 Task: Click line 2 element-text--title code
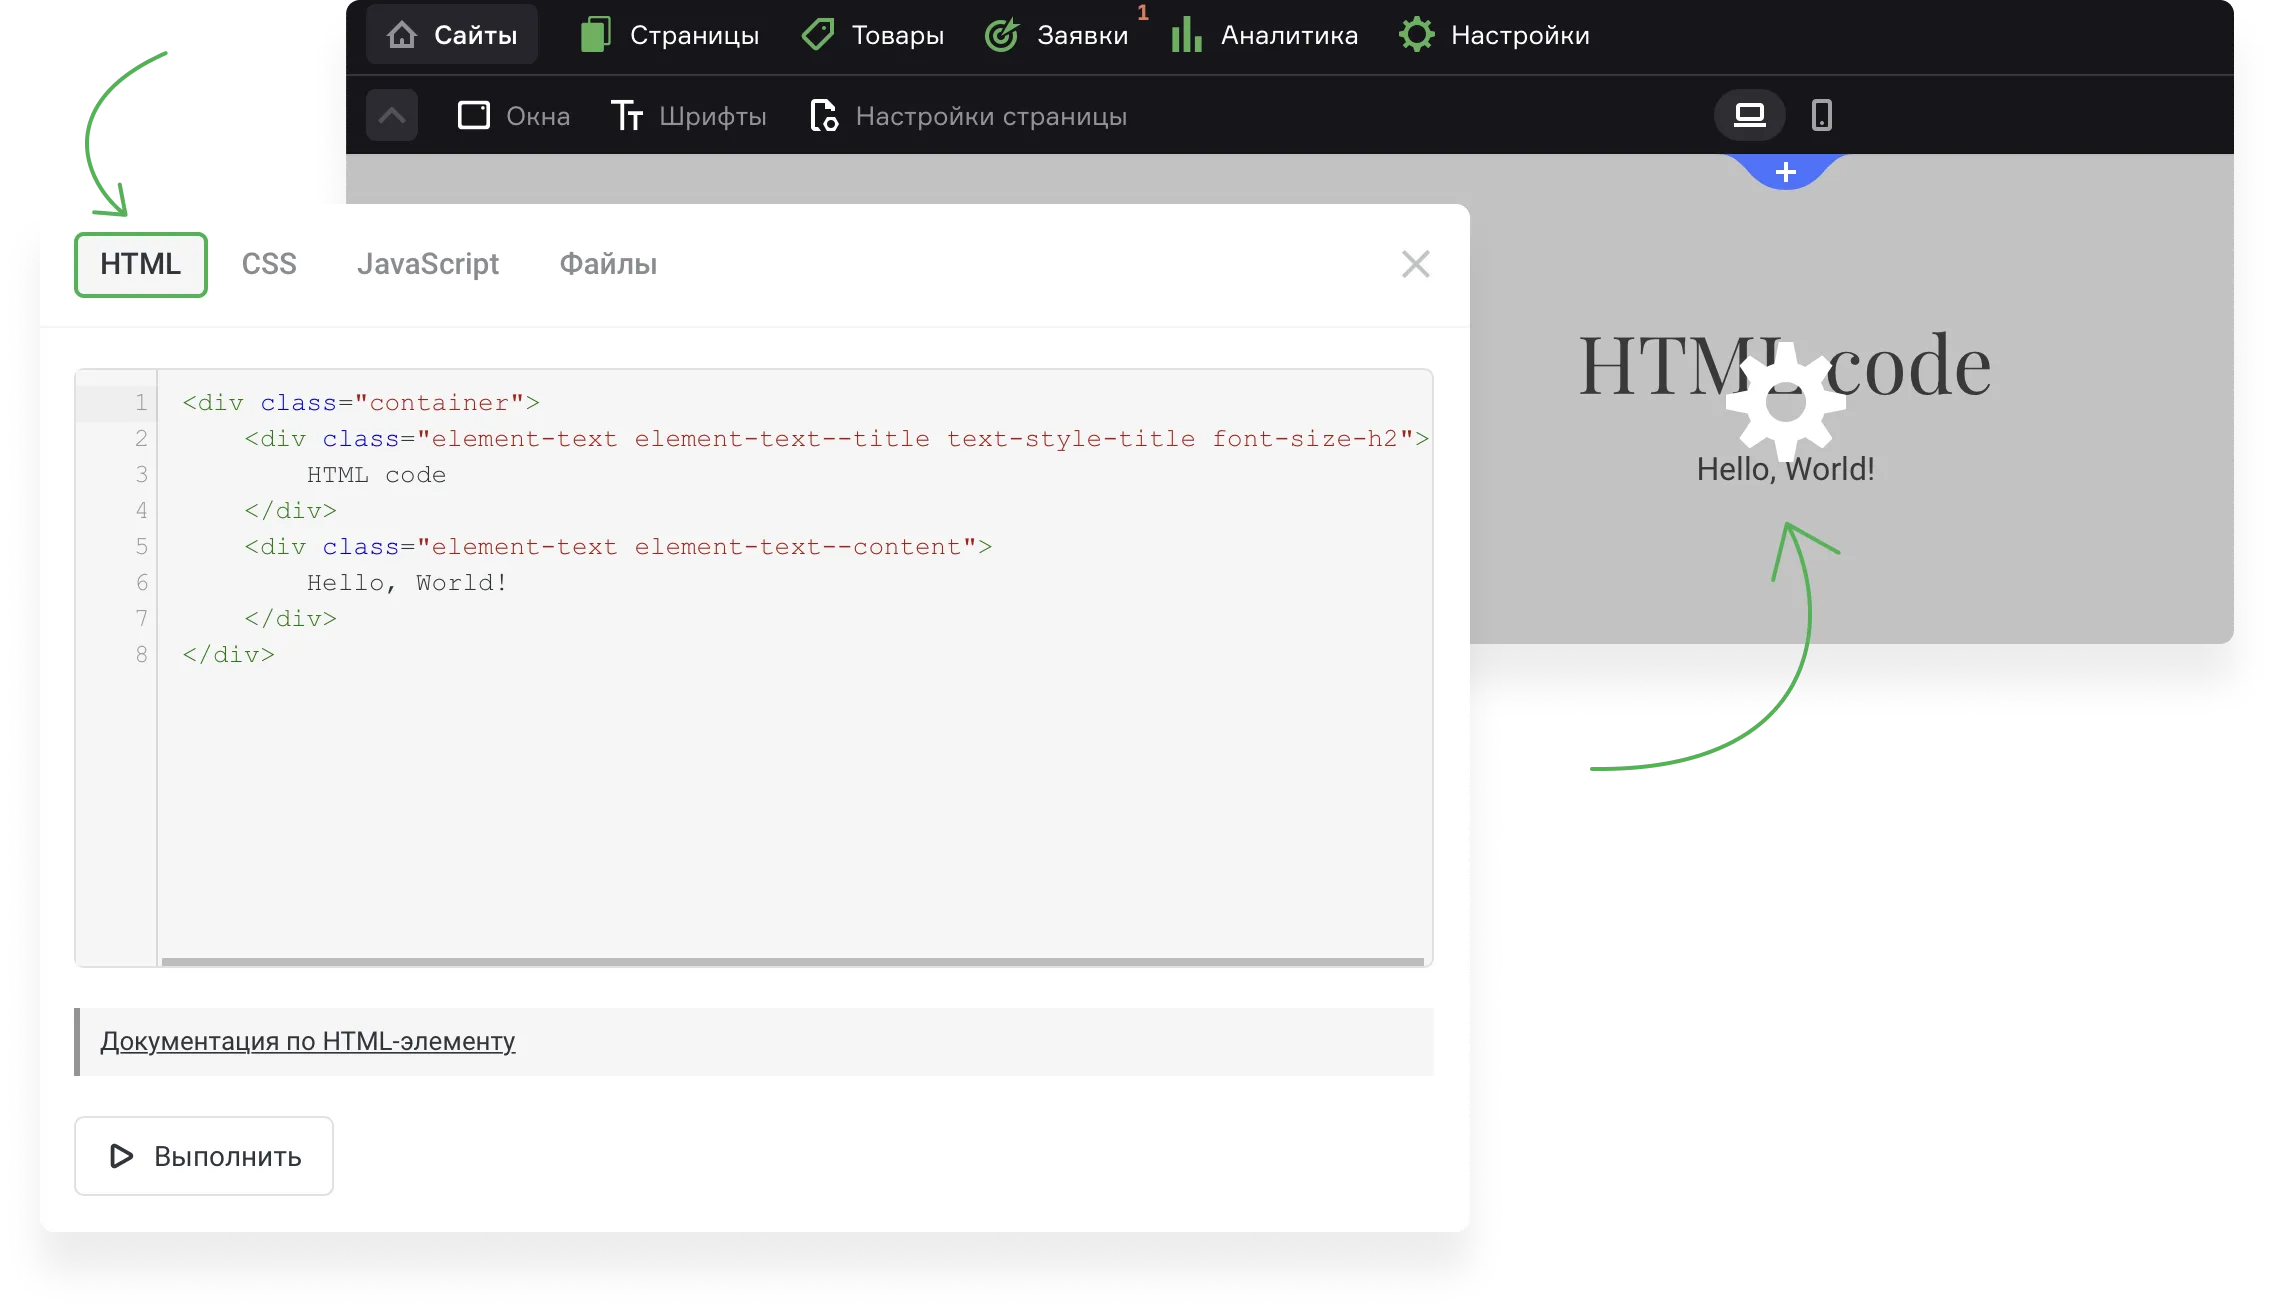tap(837, 439)
